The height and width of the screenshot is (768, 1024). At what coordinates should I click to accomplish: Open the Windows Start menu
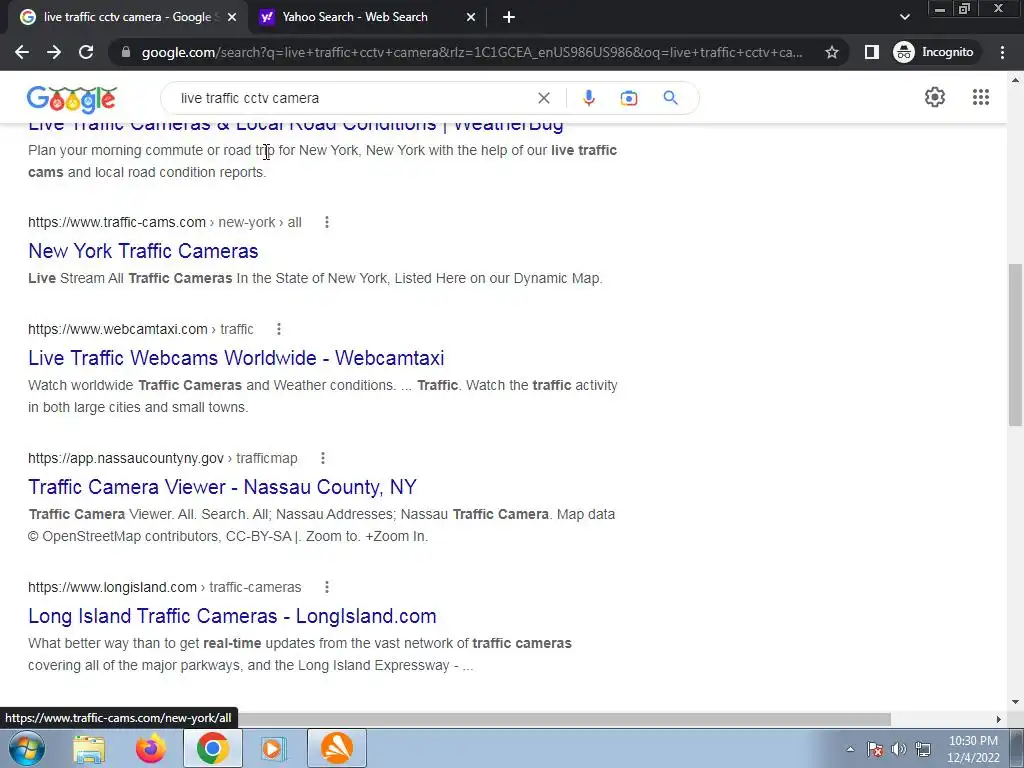click(x=27, y=748)
